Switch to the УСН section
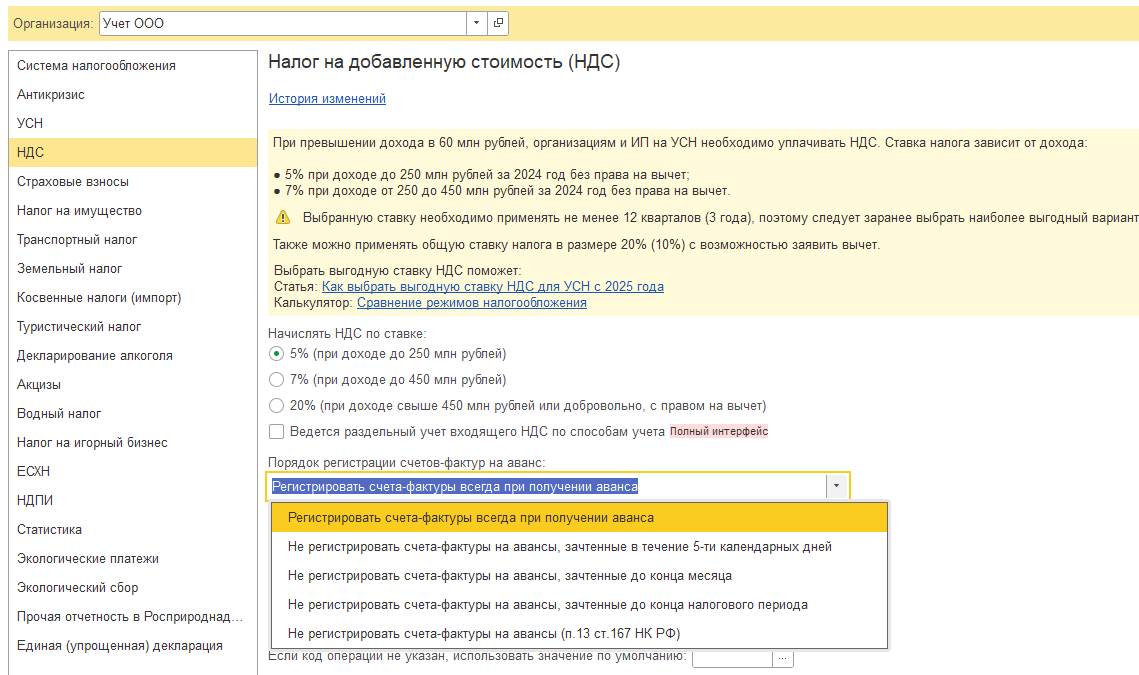Viewport: 1139px width, 675px height. coord(30,124)
